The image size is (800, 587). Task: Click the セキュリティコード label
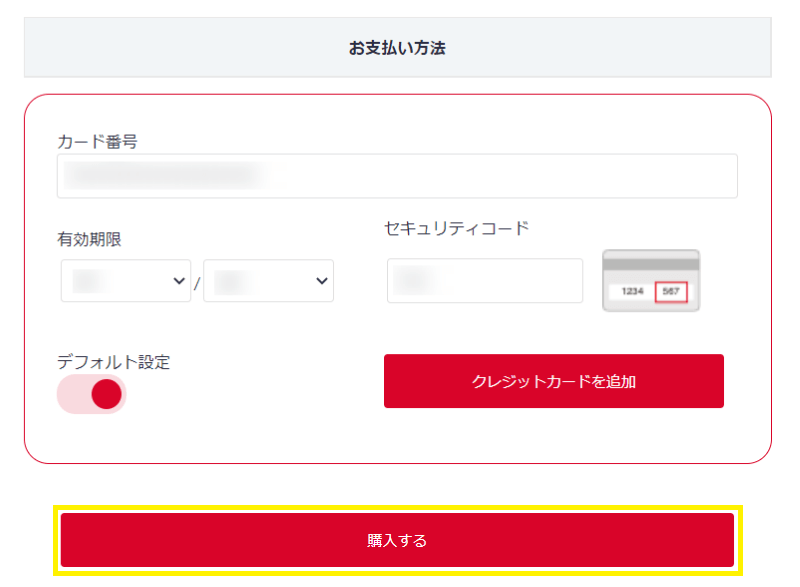[457, 228]
